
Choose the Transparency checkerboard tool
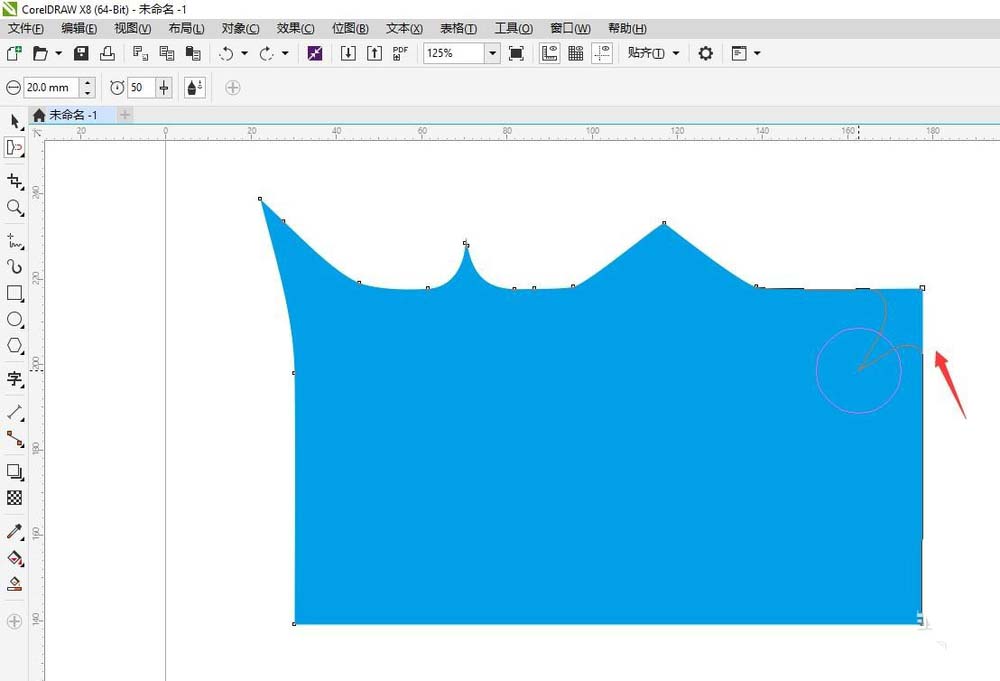coord(15,497)
